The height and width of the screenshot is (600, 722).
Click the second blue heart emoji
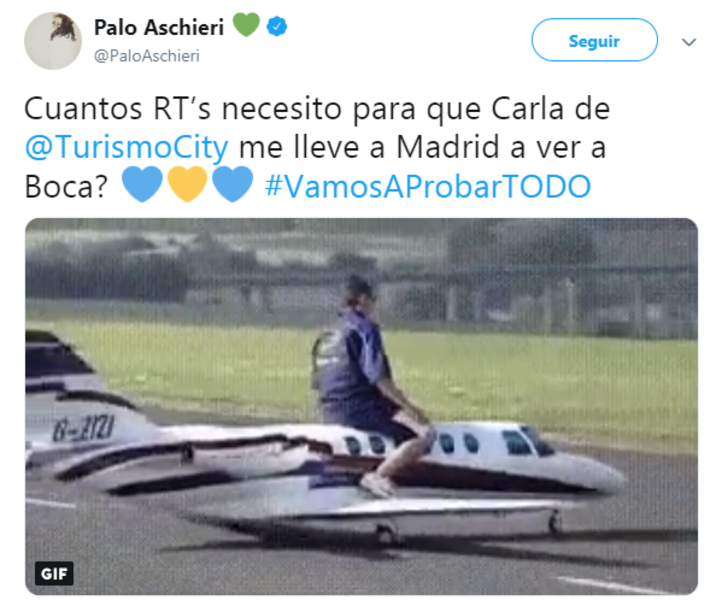(233, 184)
